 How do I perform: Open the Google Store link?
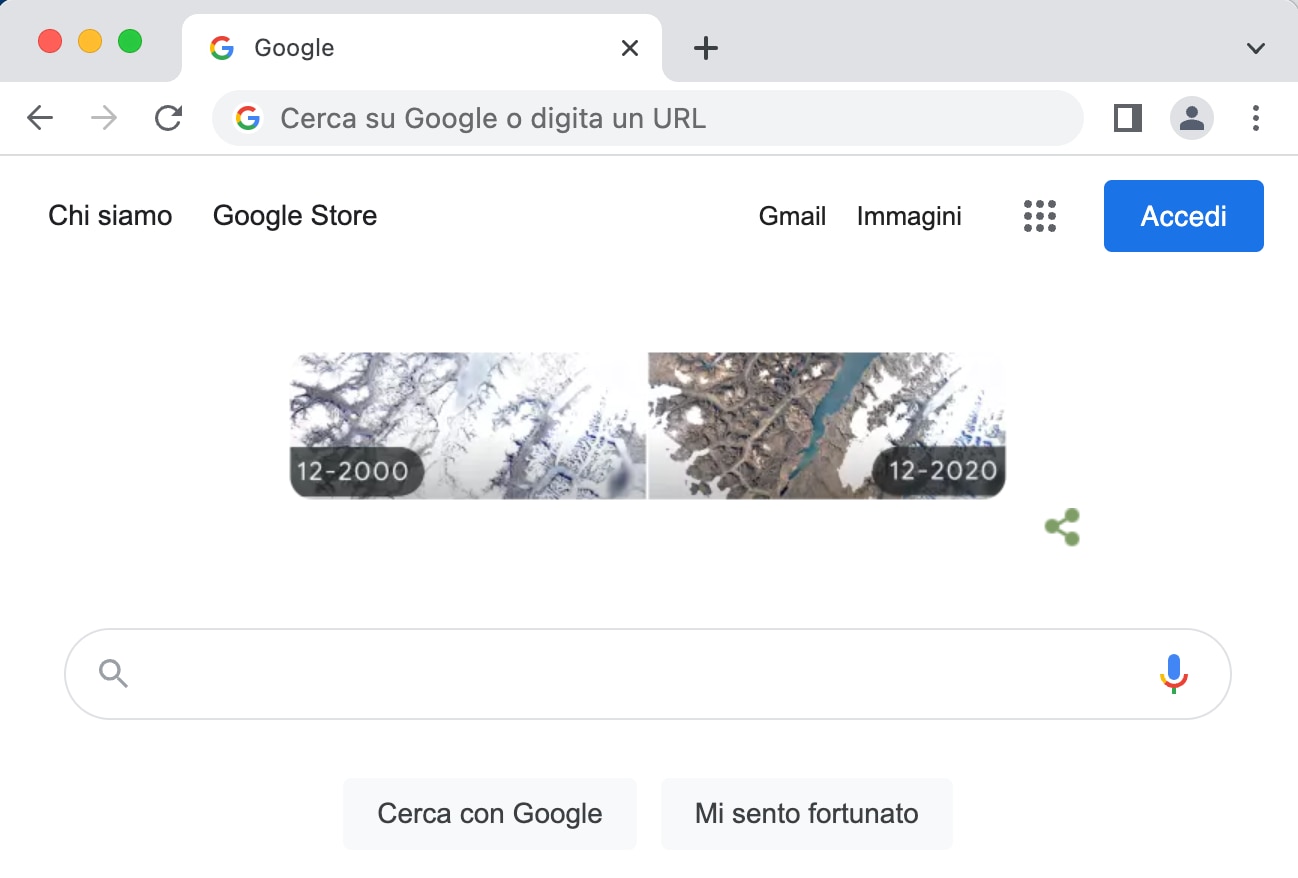[x=295, y=216]
